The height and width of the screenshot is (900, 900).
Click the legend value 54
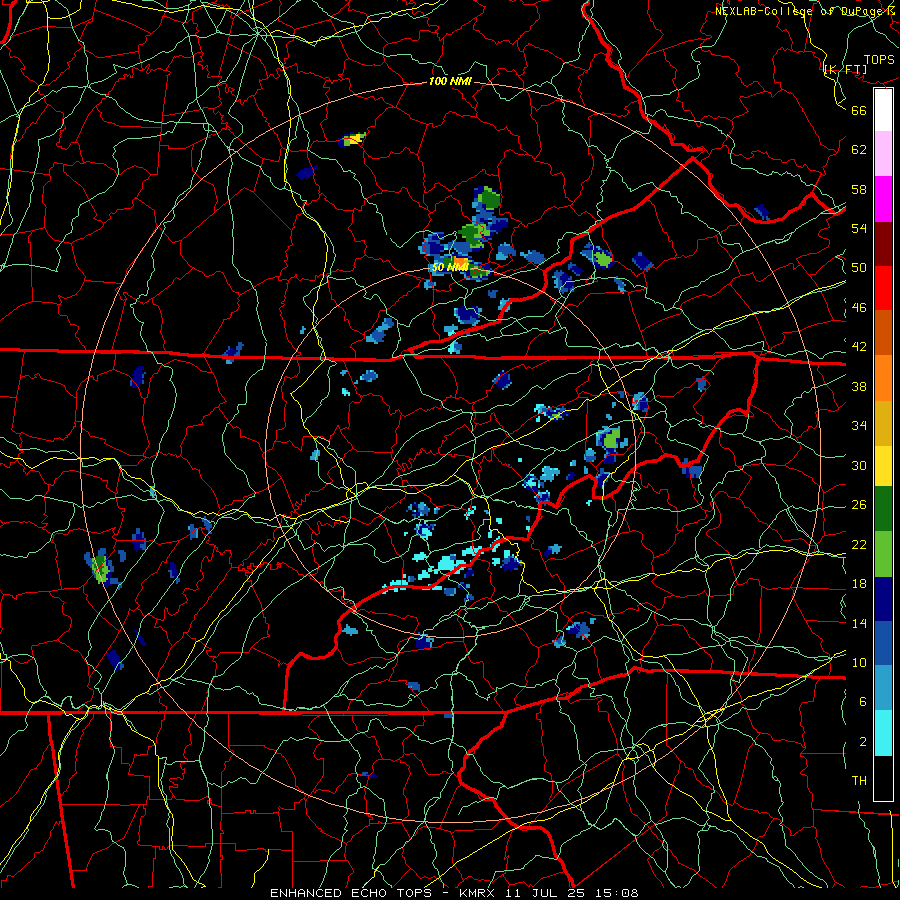tap(859, 228)
